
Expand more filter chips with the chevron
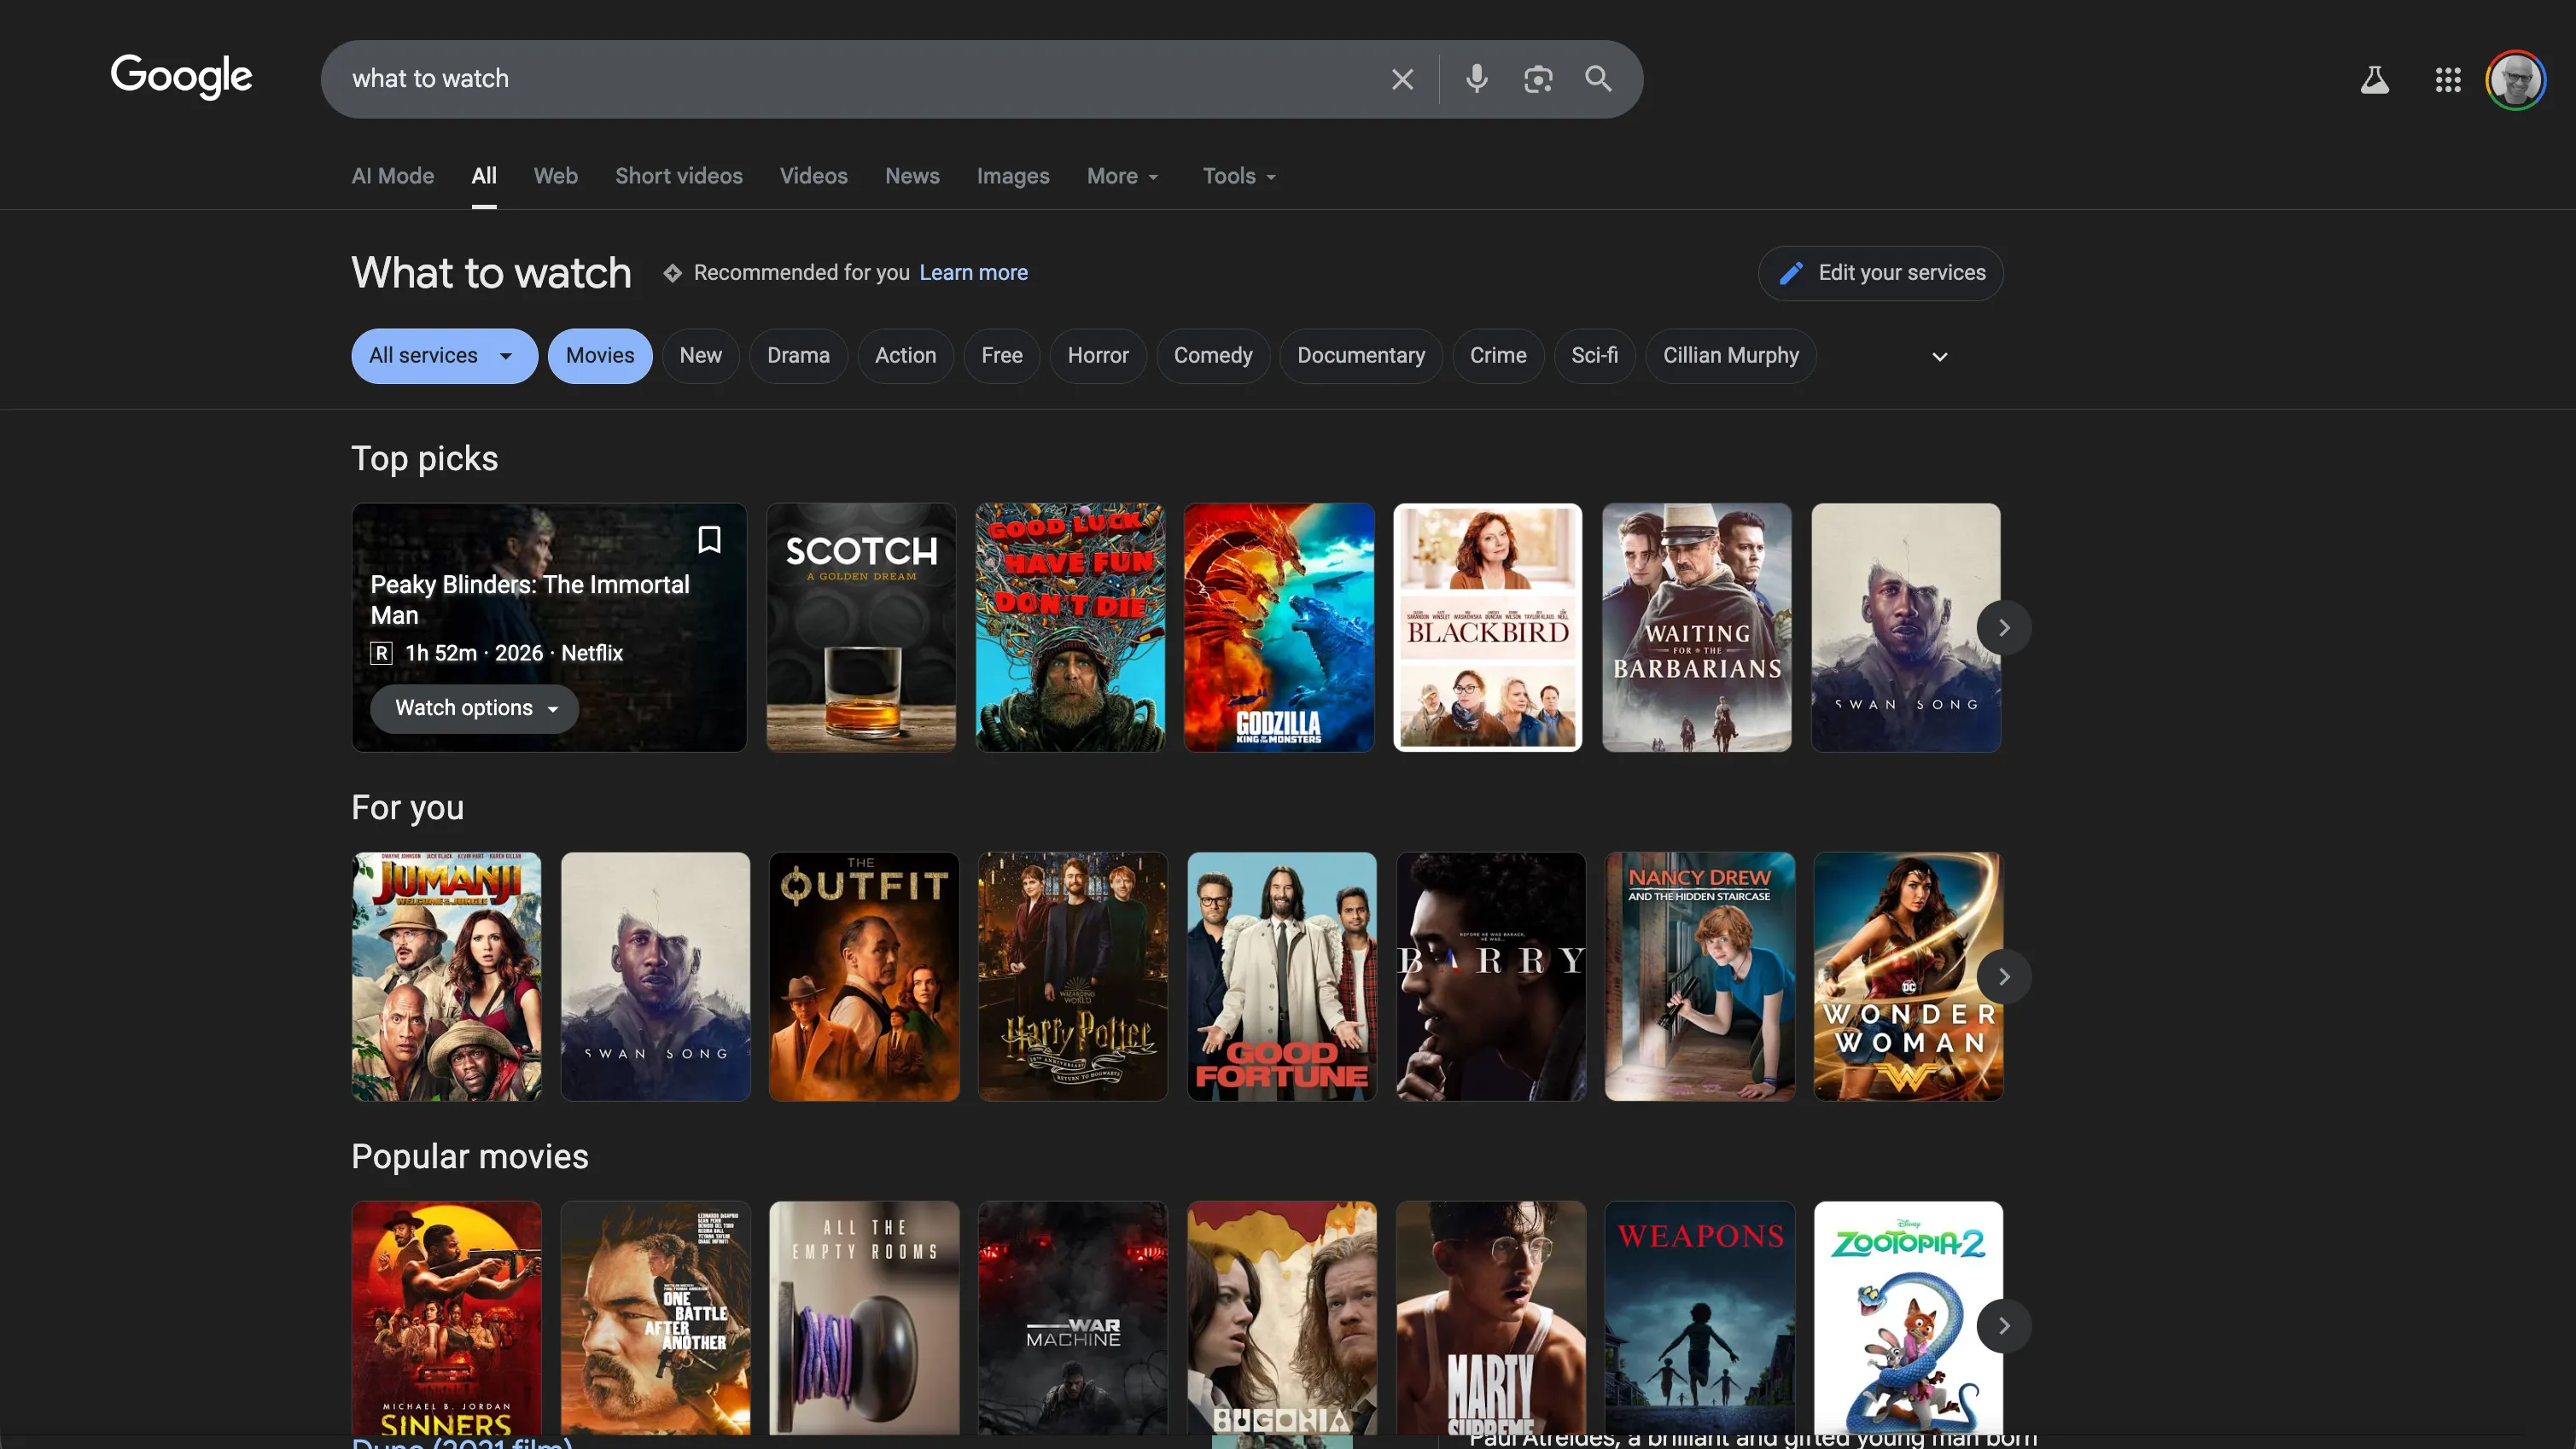[x=1939, y=357]
